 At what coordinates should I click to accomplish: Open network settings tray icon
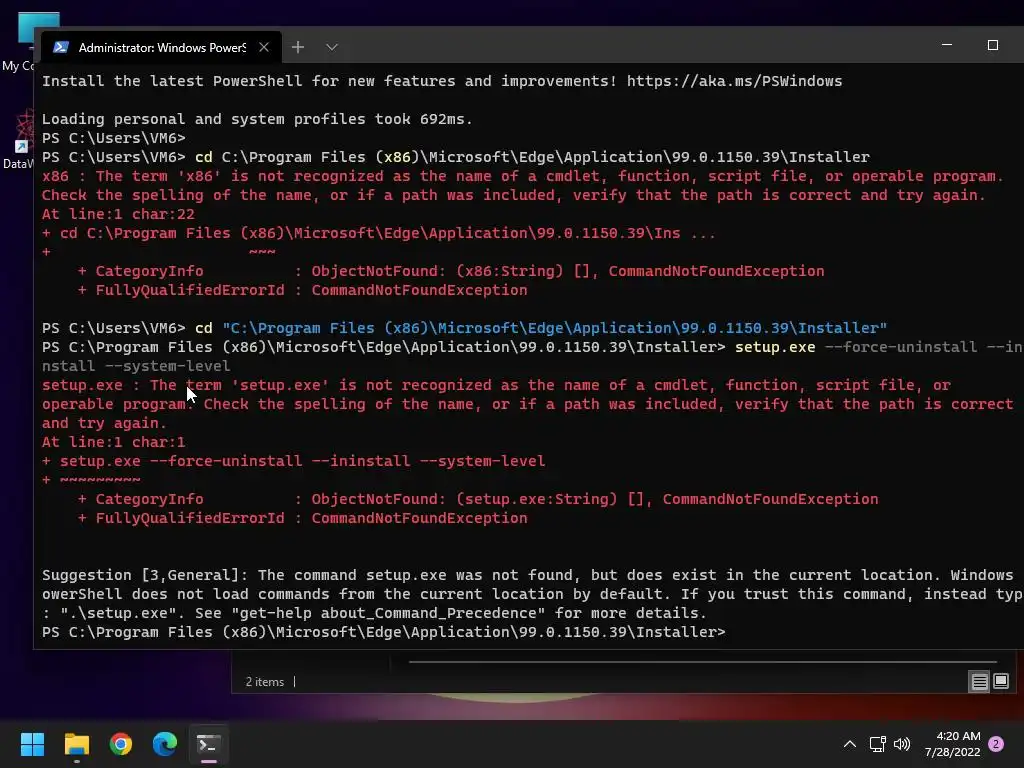(x=877, y=744)
